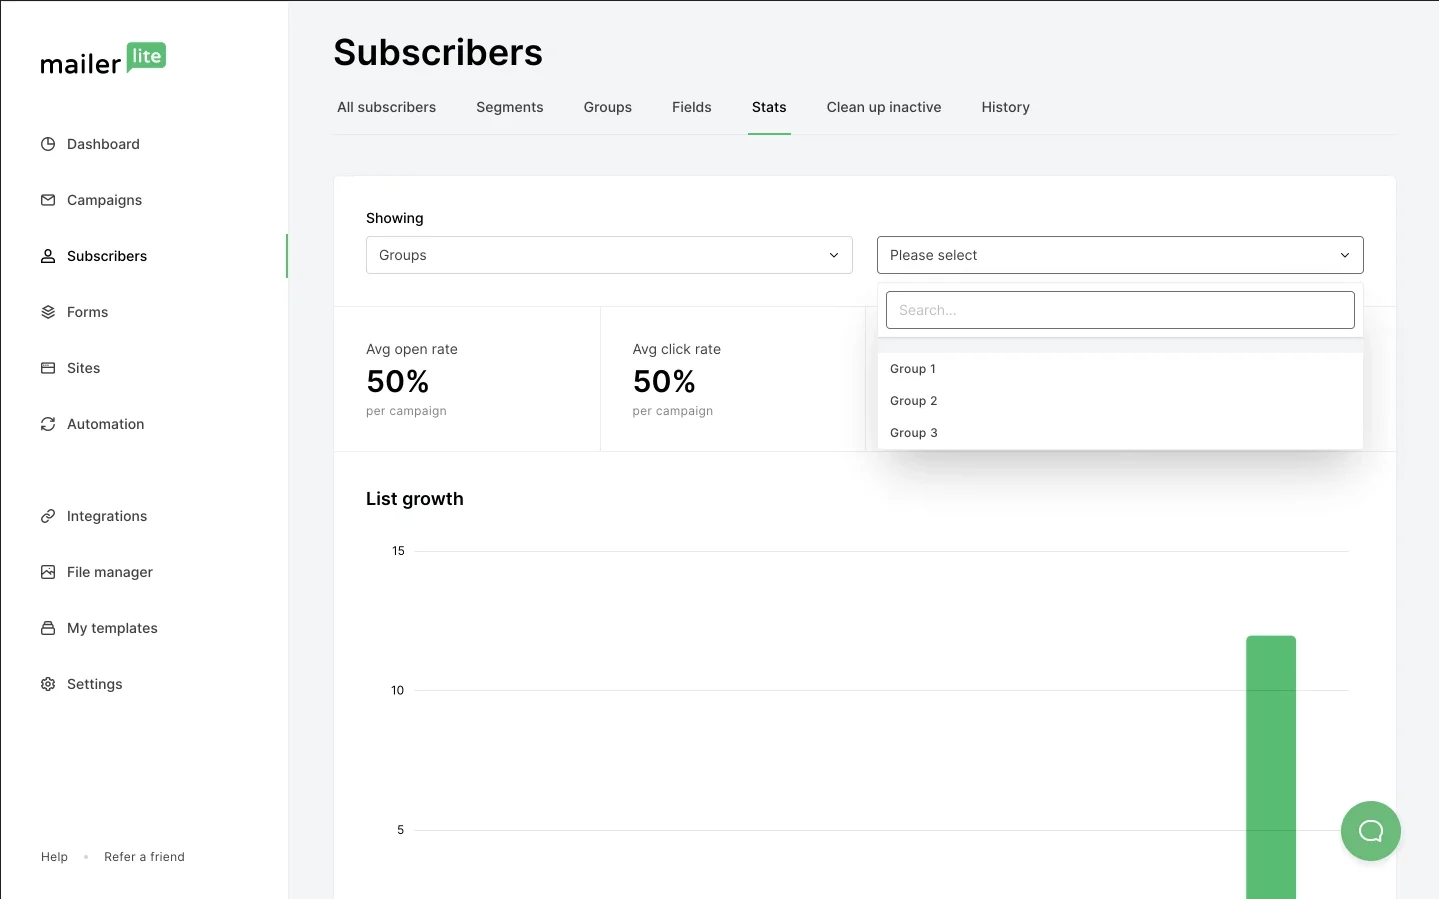Viewport: 1439px width, 899px height.
Task: Click the Dashboard clock icon
Action: (48, 144)
